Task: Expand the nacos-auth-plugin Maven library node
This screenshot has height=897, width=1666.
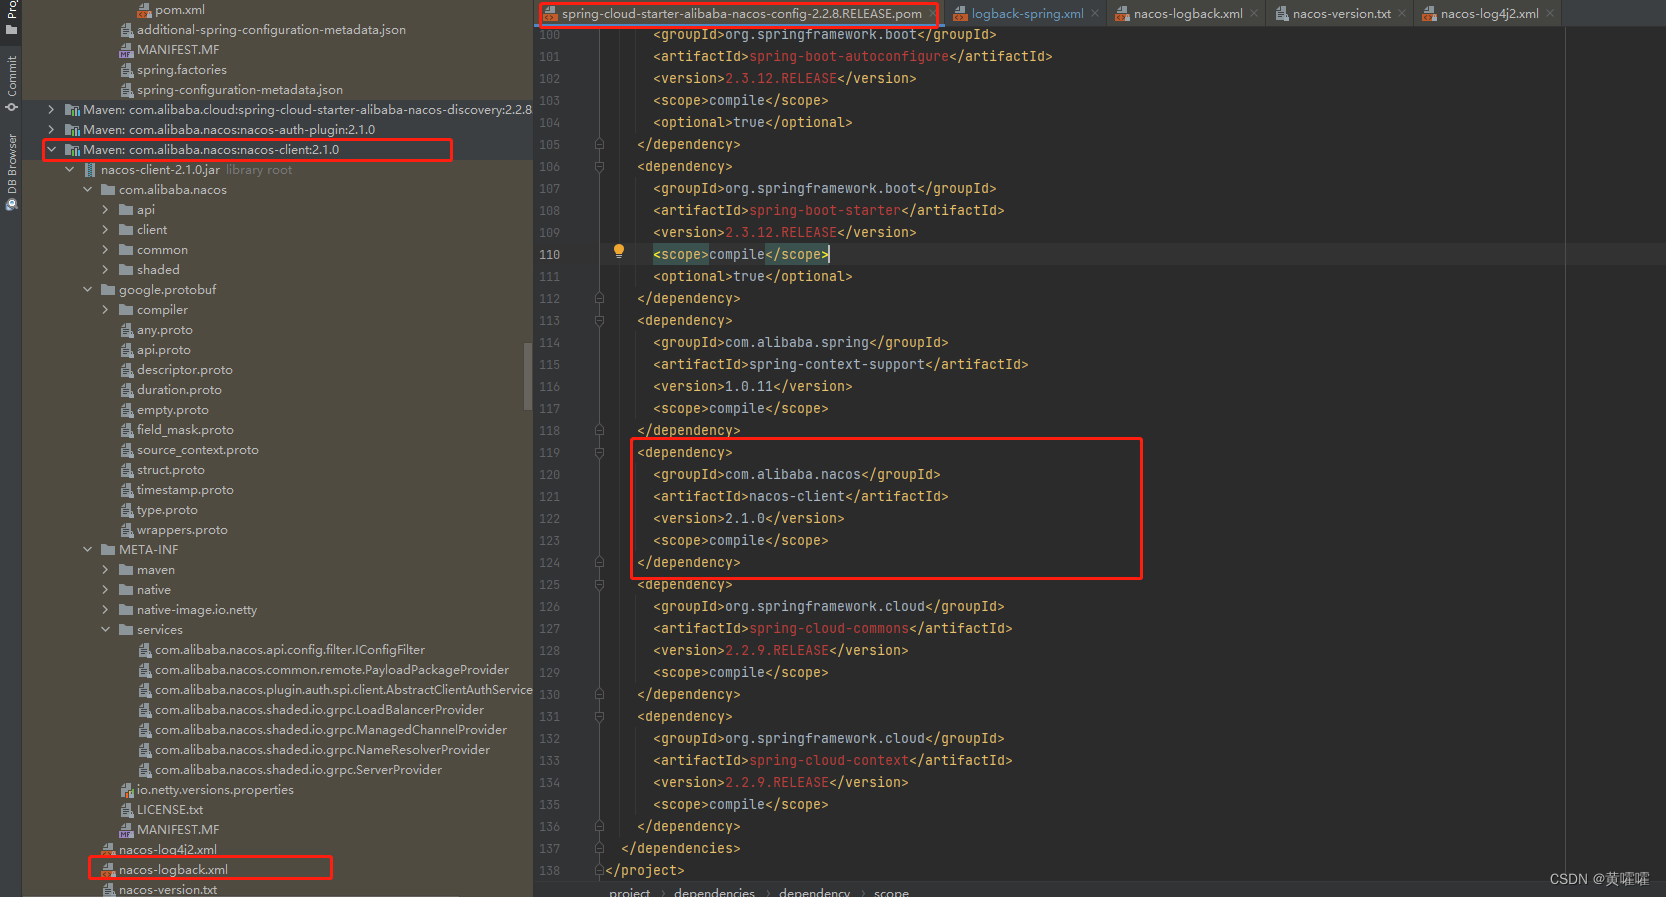Action: (x=51, y=130)
